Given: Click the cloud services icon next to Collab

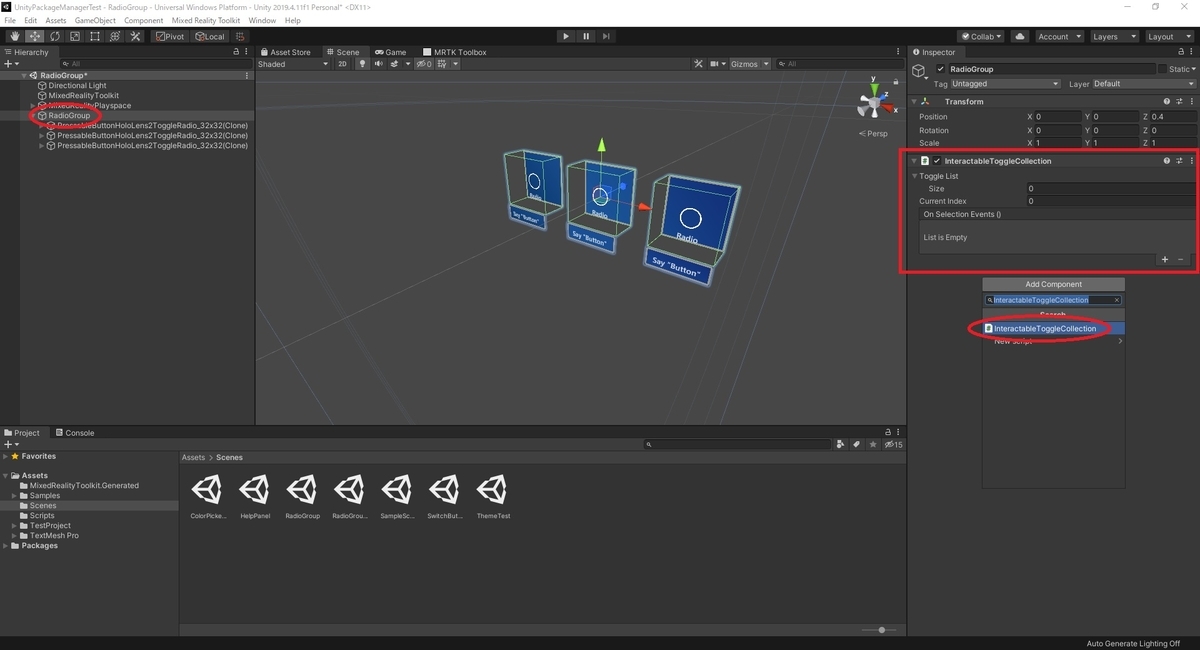Looking at the screenshot, I should pyautogui.click(x=1020, y=36).
